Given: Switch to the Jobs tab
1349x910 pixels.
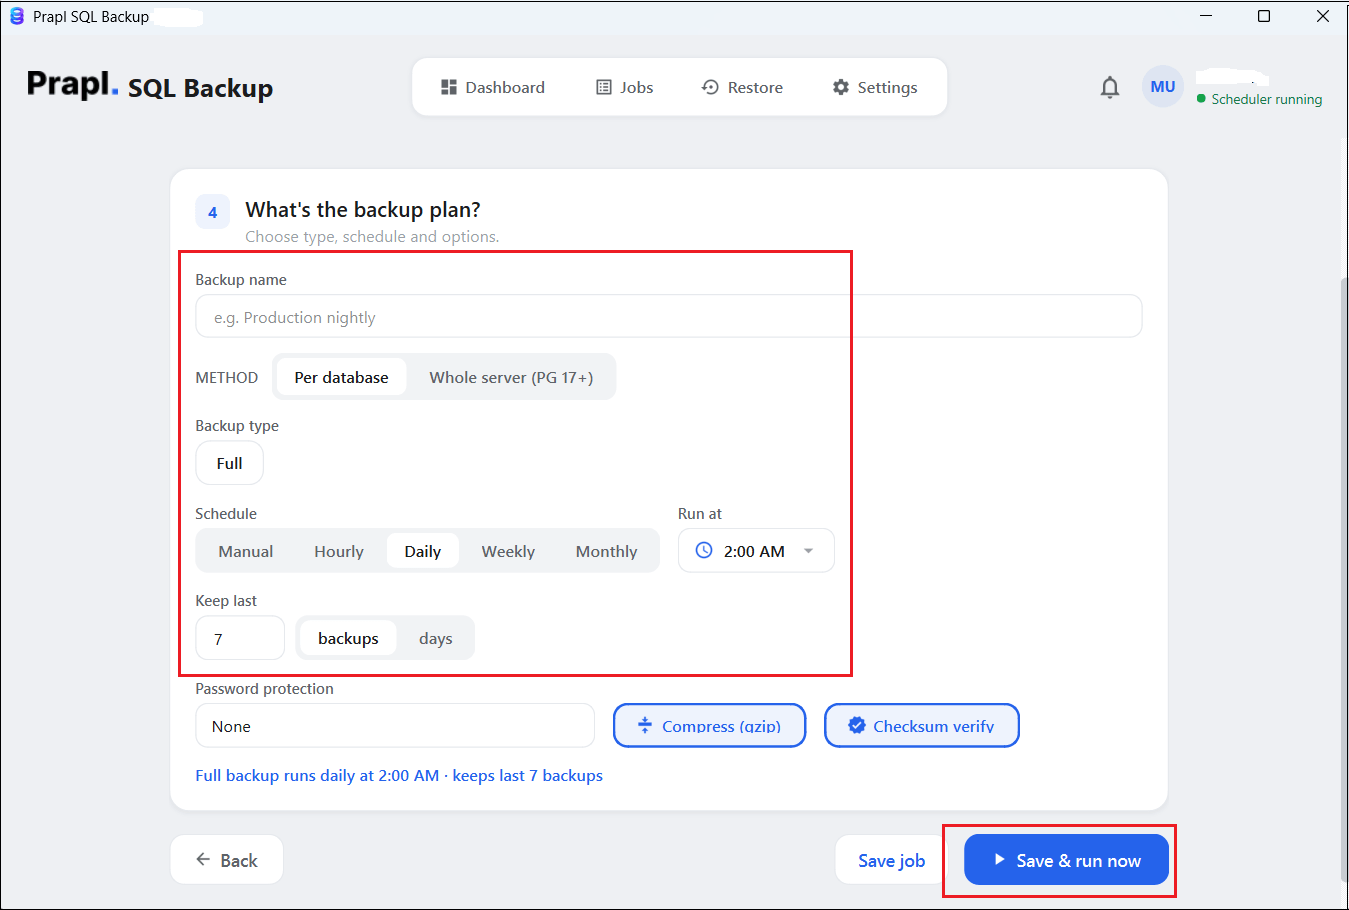Looking at the screenshot, I should 625,88.
